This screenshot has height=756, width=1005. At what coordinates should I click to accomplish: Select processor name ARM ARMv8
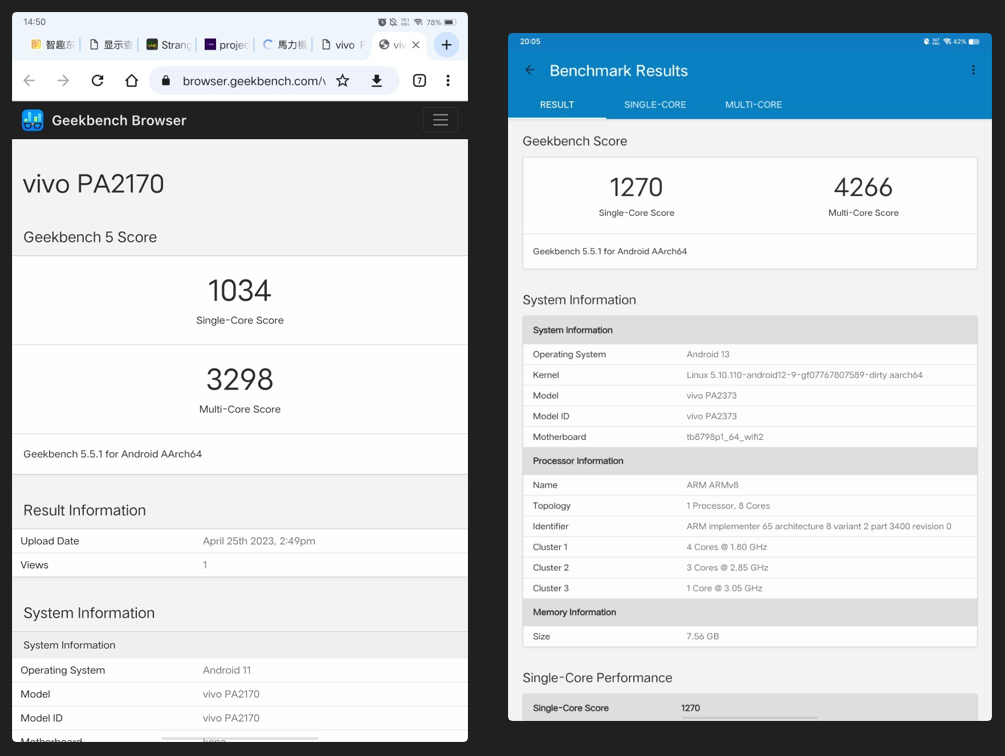712,485
